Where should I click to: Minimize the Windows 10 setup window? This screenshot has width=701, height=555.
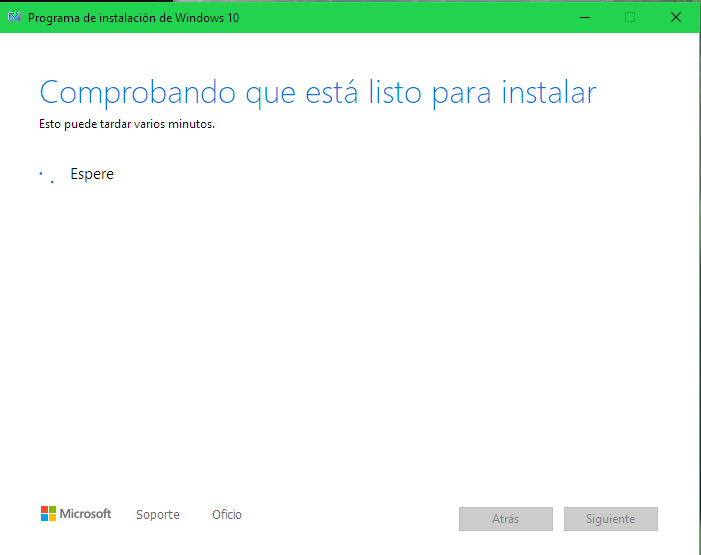(x=585, y=17)
